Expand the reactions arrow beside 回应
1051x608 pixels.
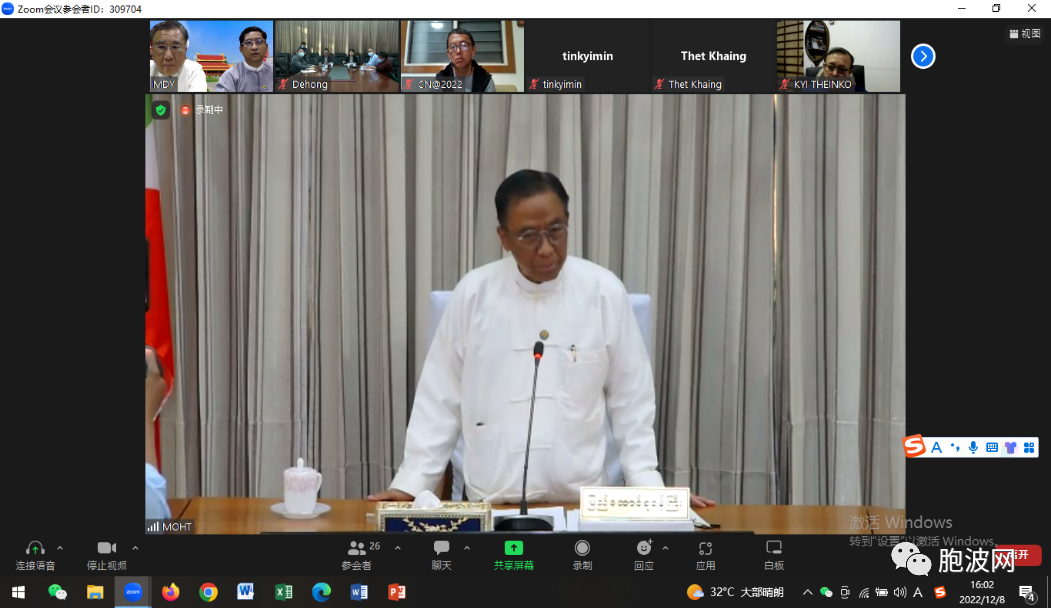coord(665,548)
